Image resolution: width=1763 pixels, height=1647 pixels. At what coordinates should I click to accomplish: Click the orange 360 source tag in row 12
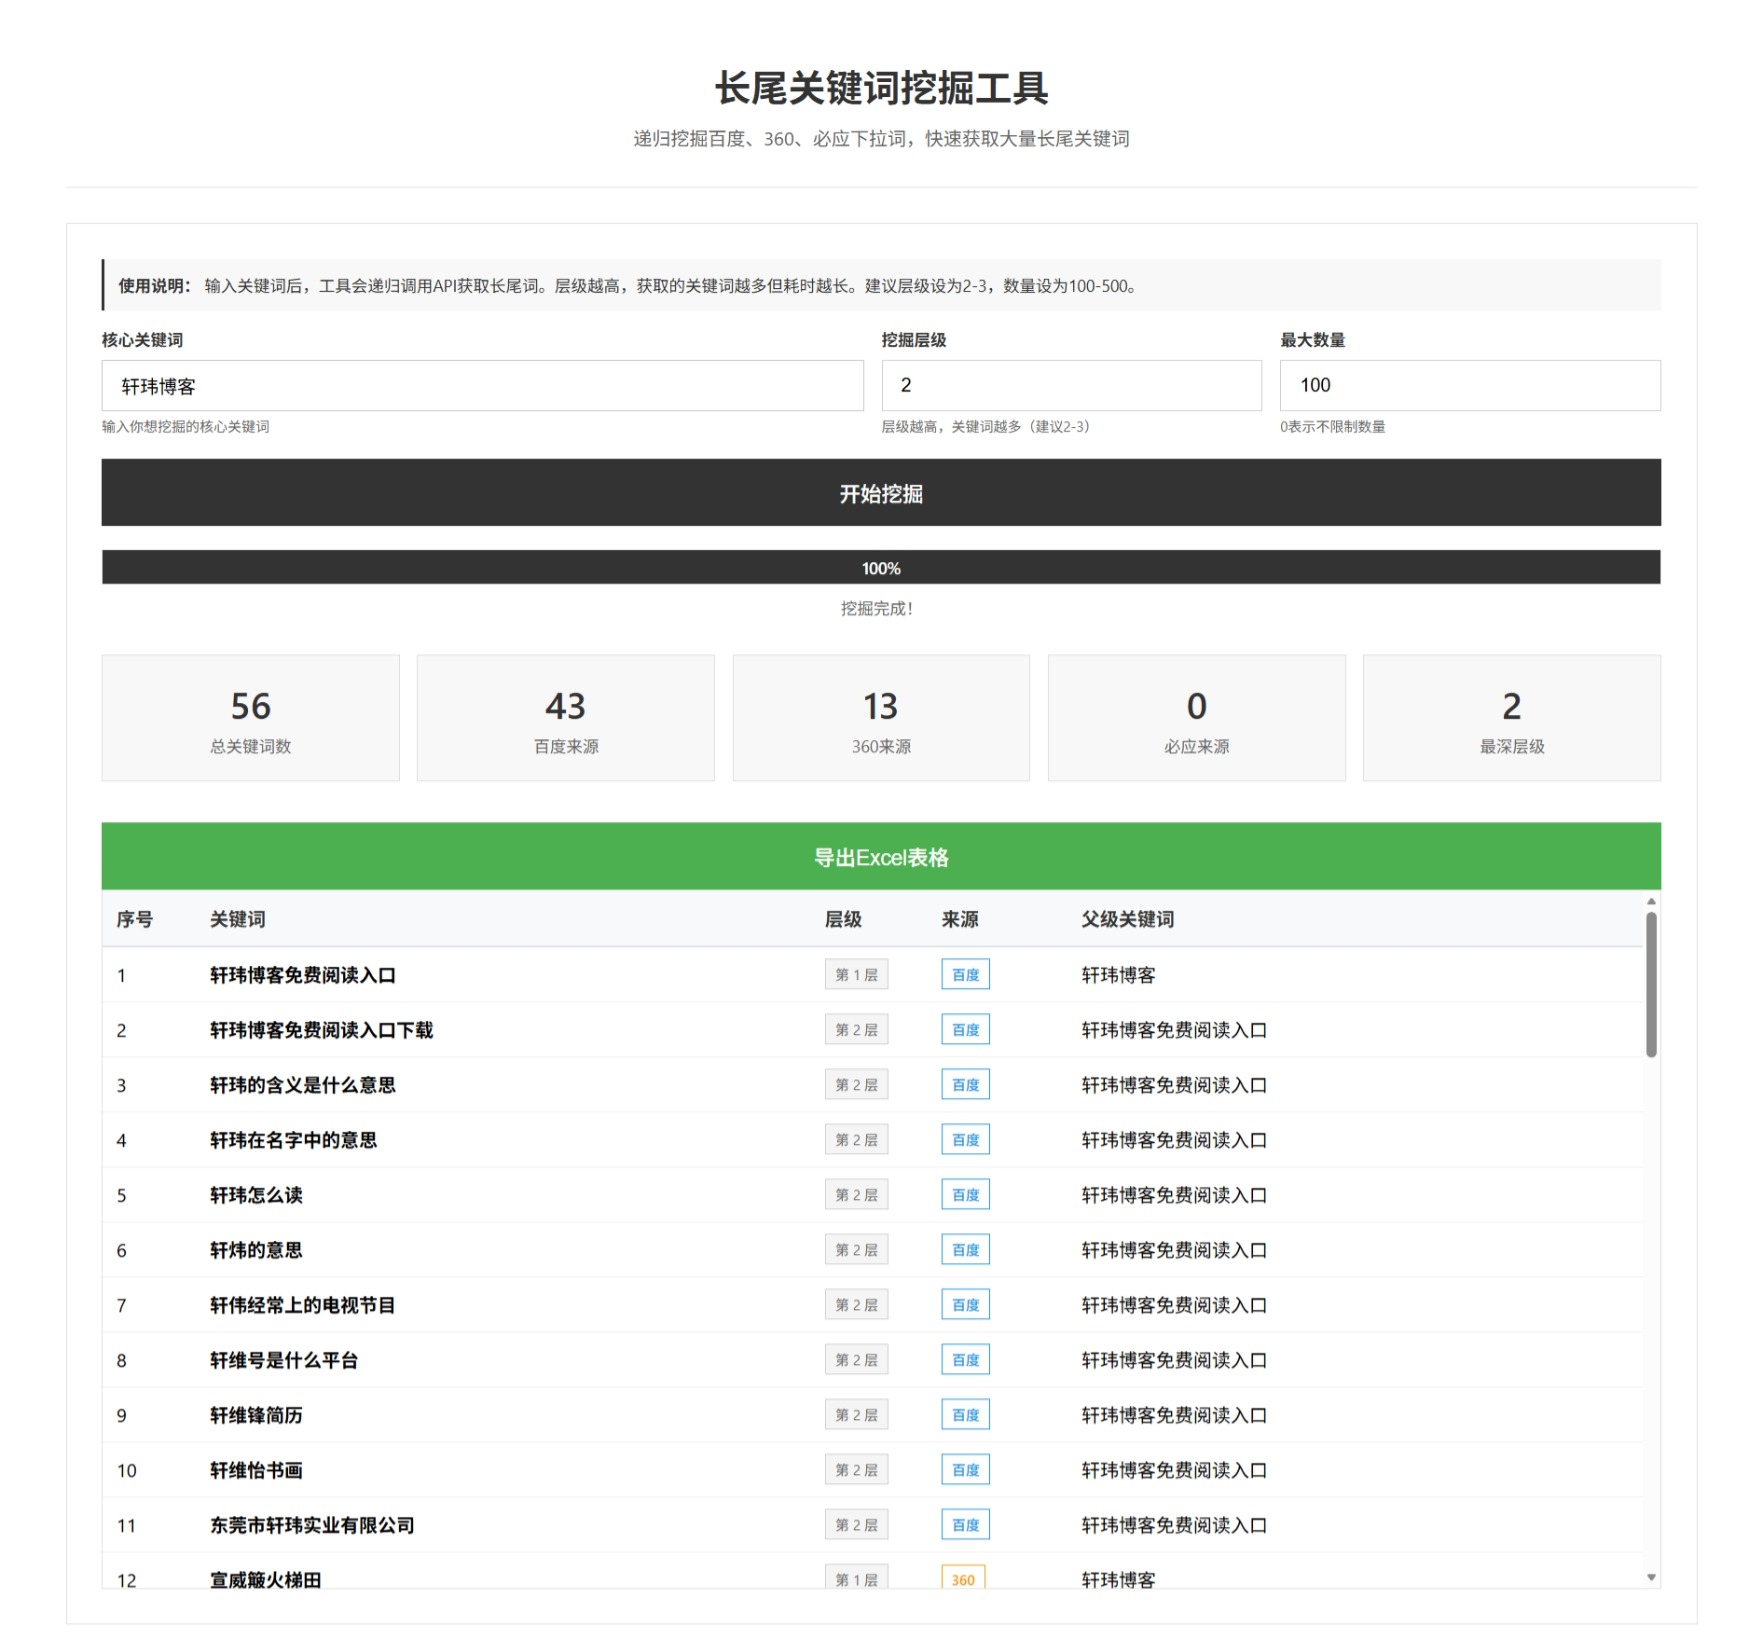point(963,1579)
